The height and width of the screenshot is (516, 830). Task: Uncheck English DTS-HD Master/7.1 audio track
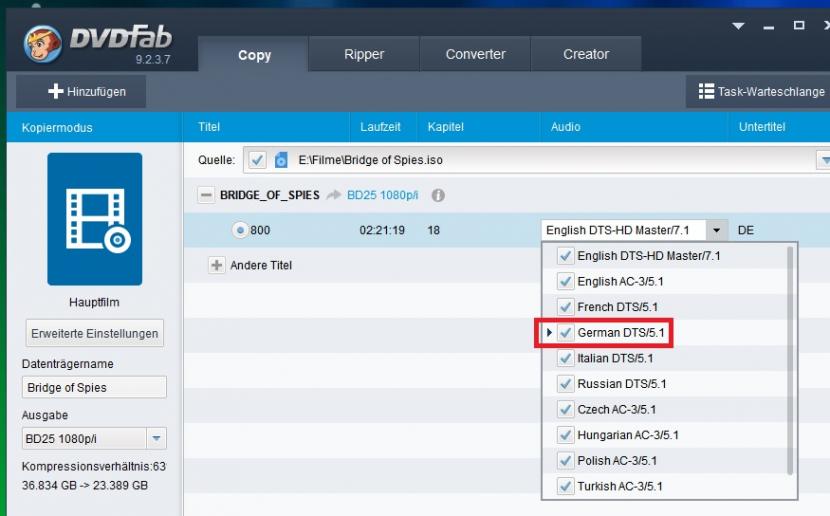click(x=565, y=256)
